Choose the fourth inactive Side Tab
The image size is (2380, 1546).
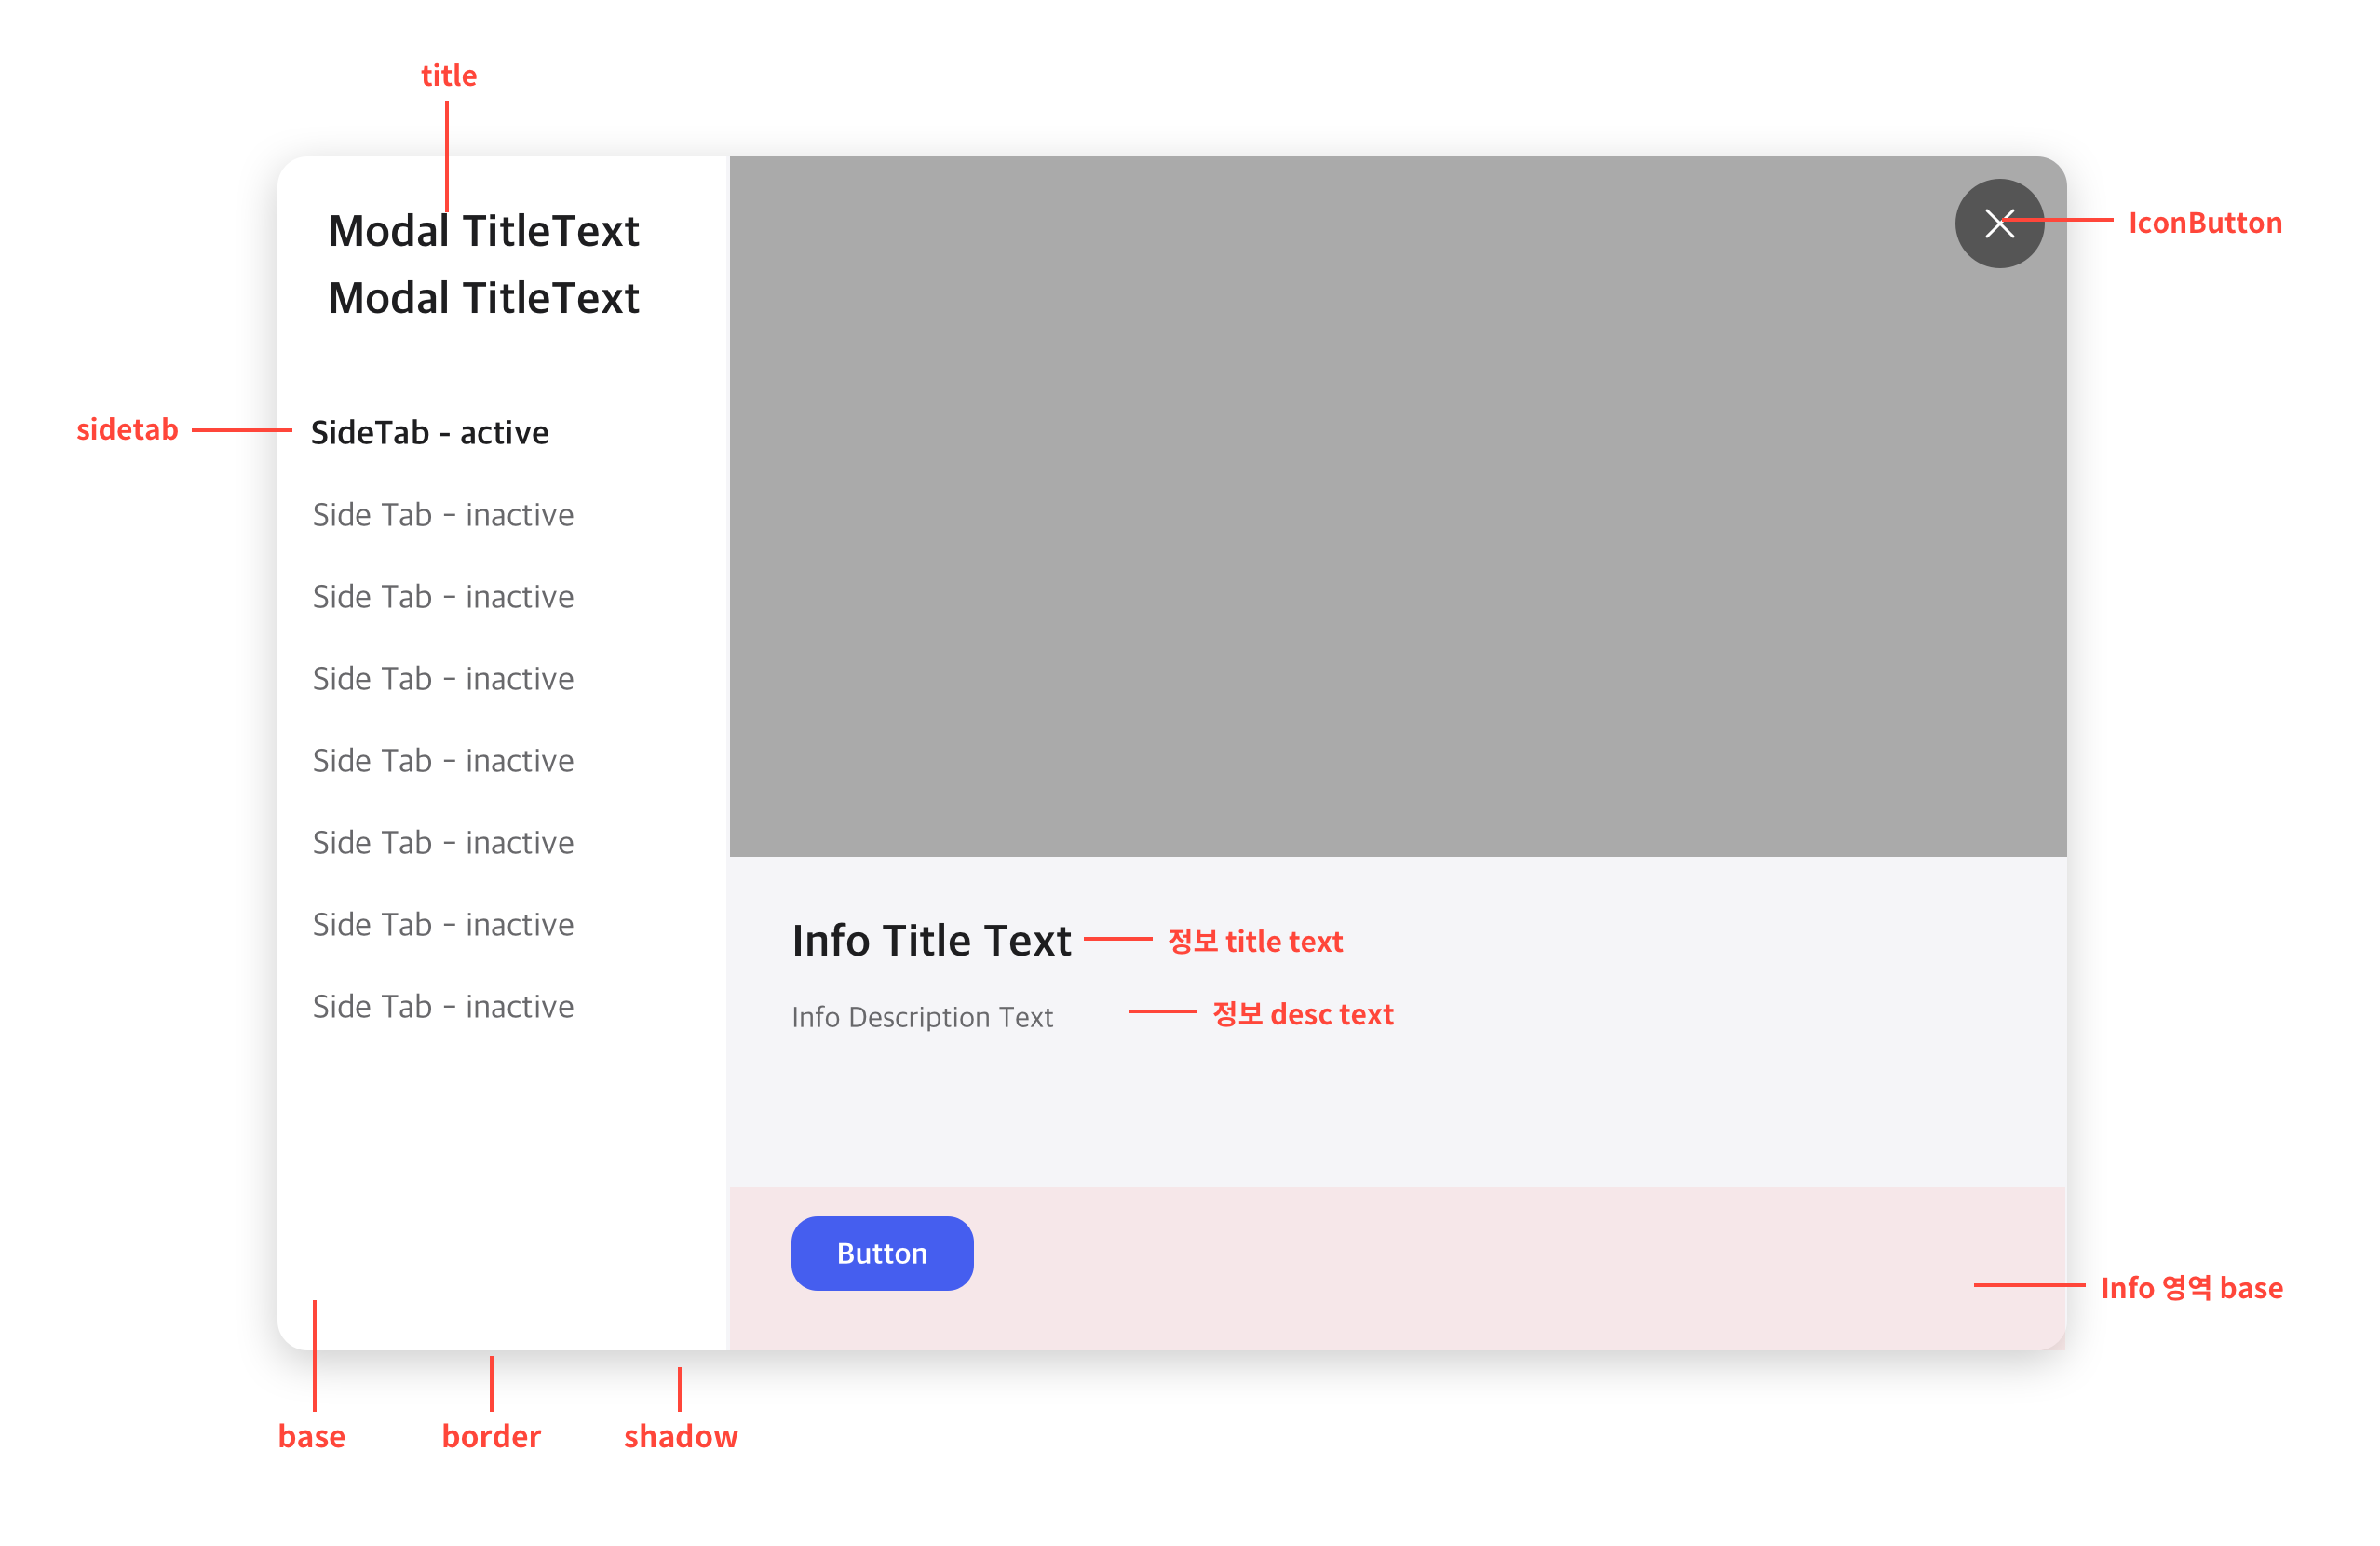tap(443, 760)
